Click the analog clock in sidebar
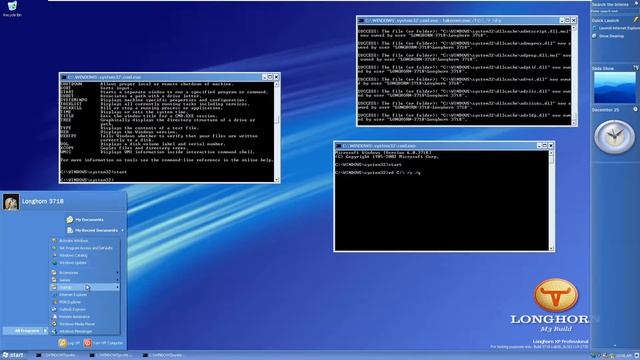 point(614,137)
